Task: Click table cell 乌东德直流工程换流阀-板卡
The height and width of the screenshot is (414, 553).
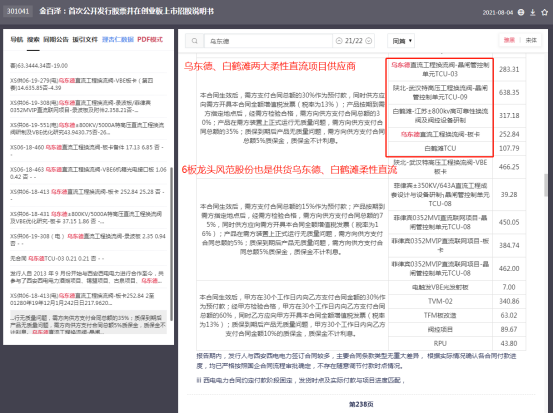Action: 440,134
